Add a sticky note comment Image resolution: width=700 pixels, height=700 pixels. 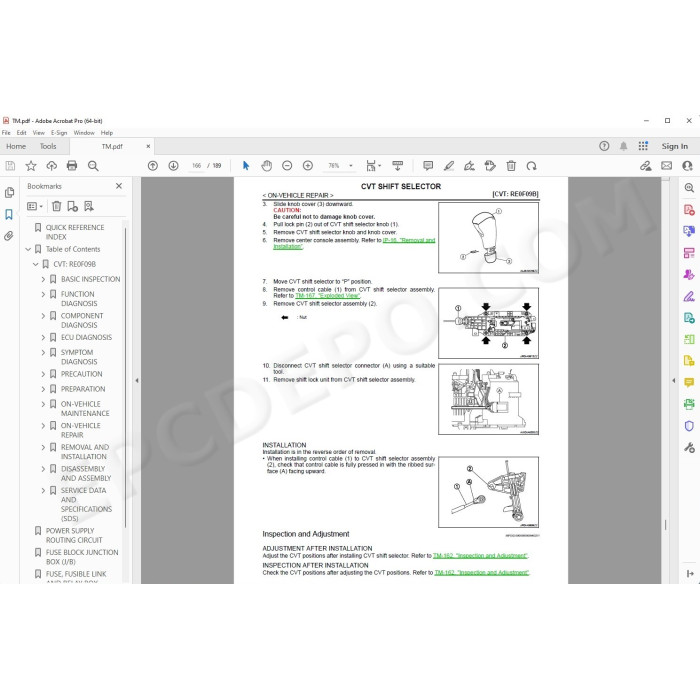coord(428,166)
